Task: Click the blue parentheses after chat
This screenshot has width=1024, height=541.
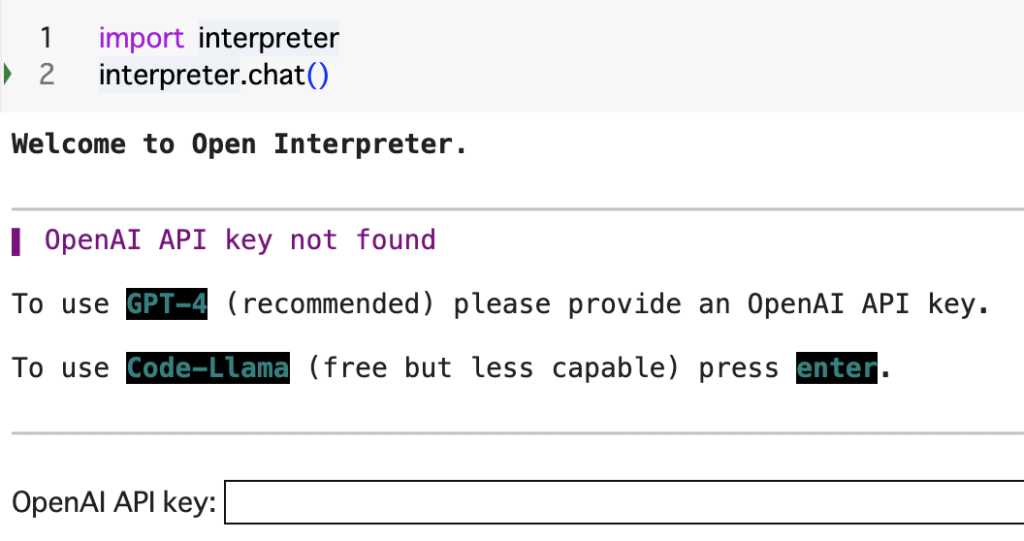Action: (317, 75)
